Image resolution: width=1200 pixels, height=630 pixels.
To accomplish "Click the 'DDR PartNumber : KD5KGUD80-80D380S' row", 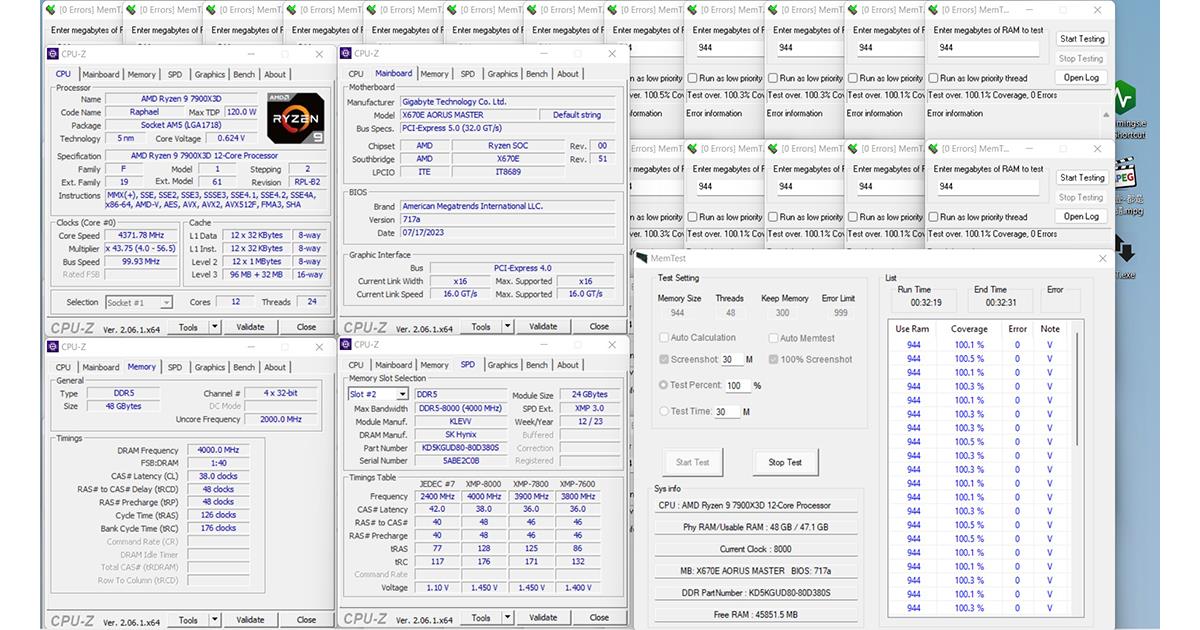I will tap(755, 593).
